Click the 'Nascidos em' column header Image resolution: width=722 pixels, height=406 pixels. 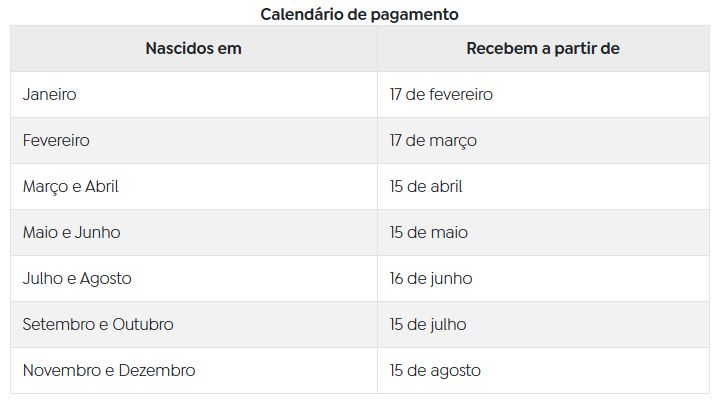point(193,48)
